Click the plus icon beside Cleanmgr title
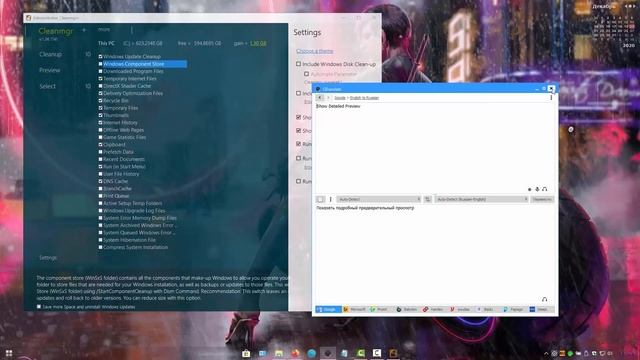Image resolution: width=640 pixels, height=360 pixels. pyautogui.click(x=84, y=30)
